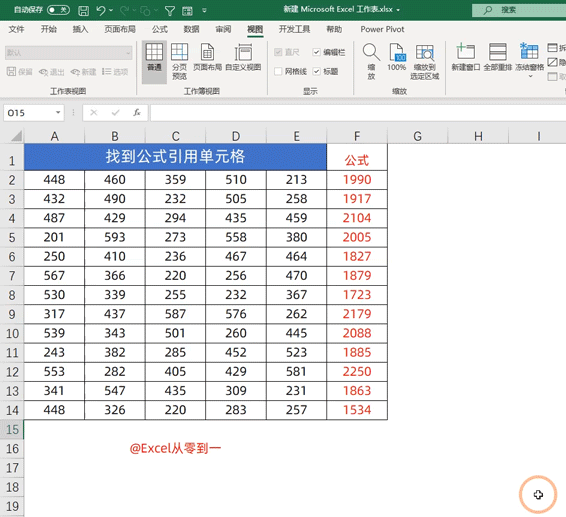The height and width of the screenshot is (517, 566).
Task: Open the Undo history dropdown arrow
Action: pyautogui.click(x=111, y=10)
